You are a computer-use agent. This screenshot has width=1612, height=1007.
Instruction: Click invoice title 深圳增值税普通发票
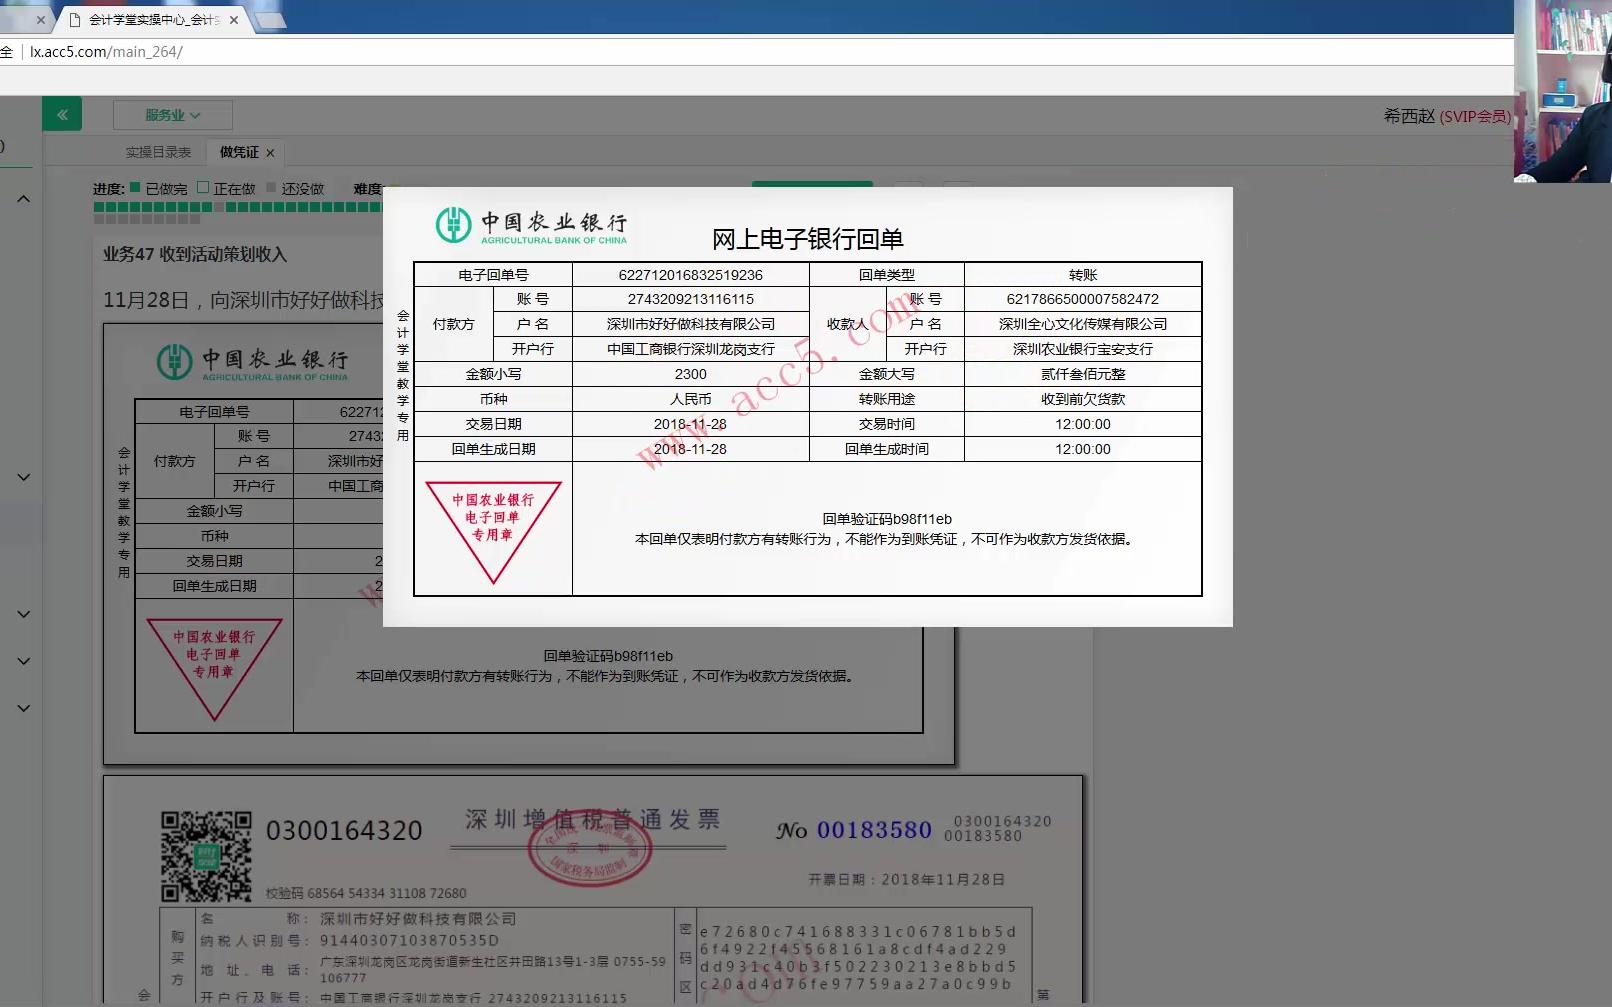(x=592, y=820)
